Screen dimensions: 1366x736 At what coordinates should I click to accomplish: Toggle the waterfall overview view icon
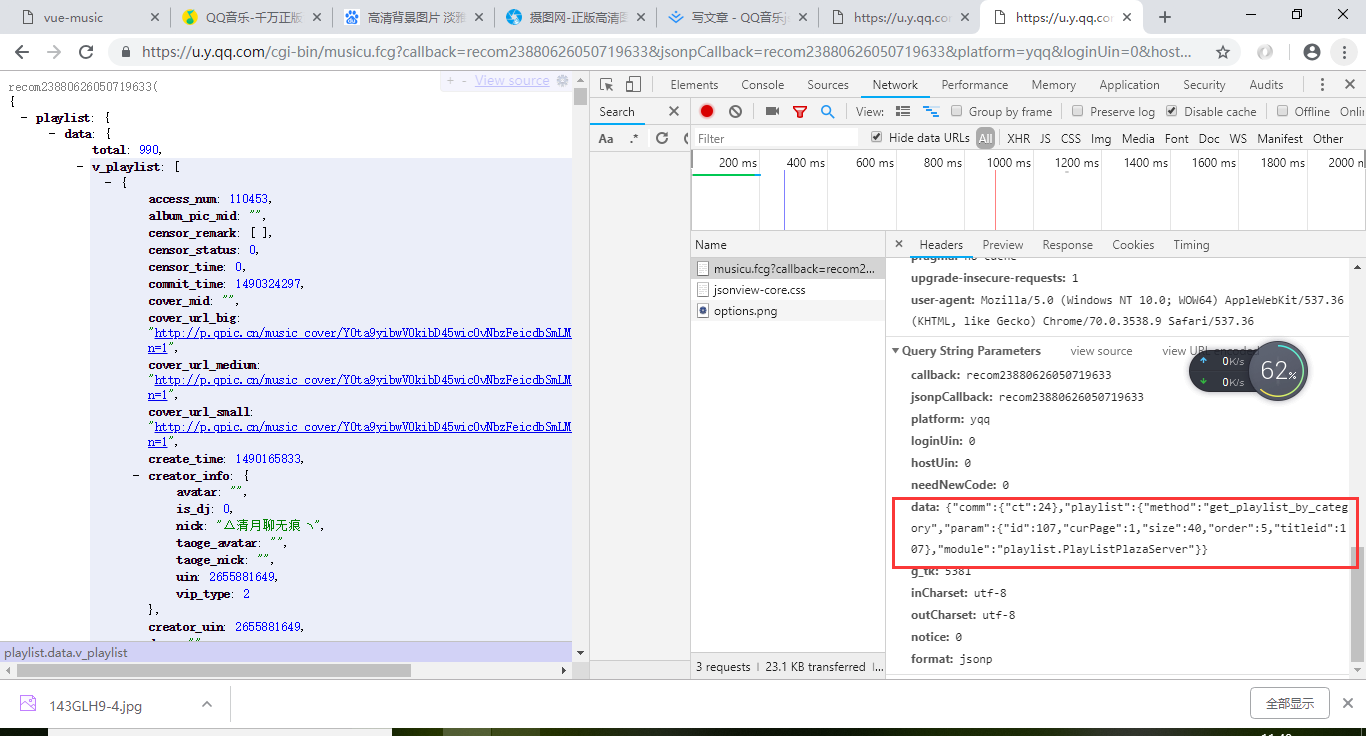click(931, 111)
